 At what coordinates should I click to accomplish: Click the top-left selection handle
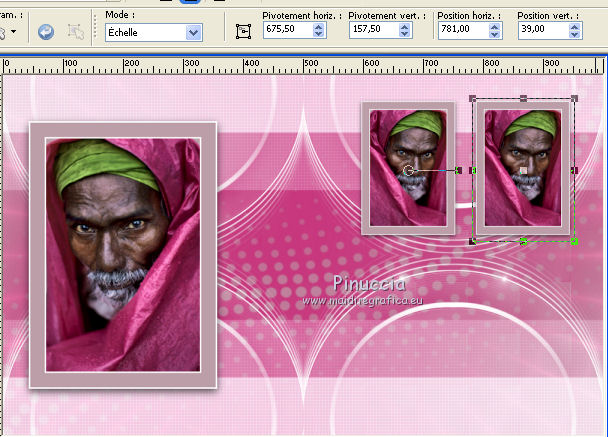tap(472, 98)
